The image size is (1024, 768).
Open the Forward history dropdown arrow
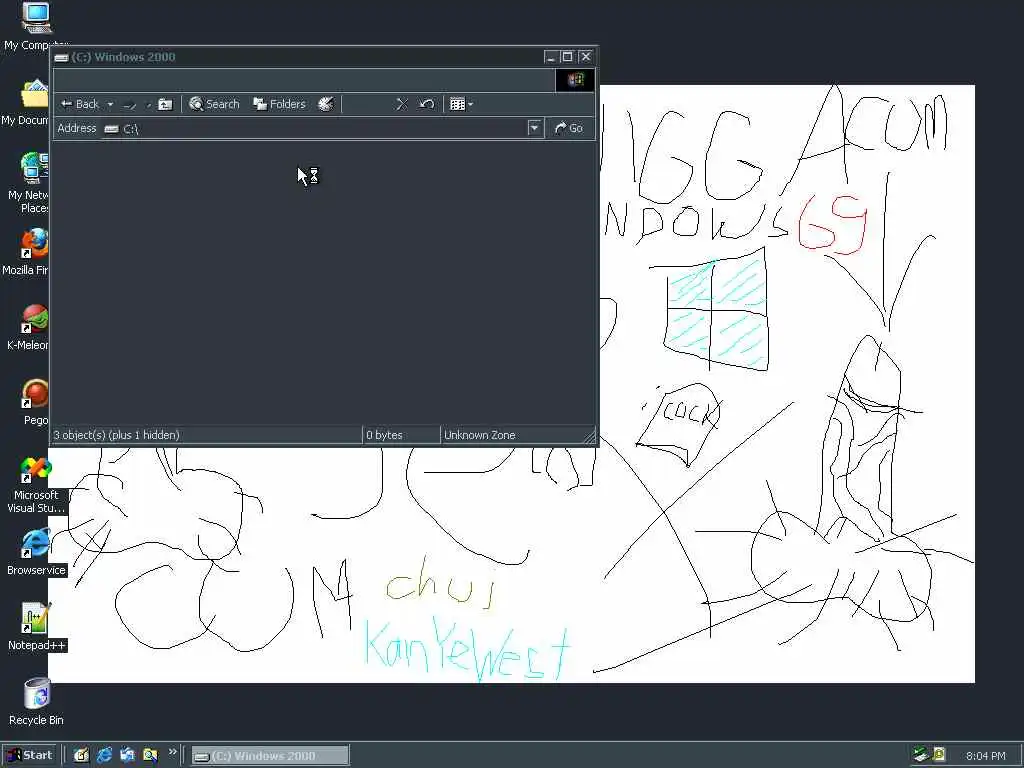click(148, 104)
